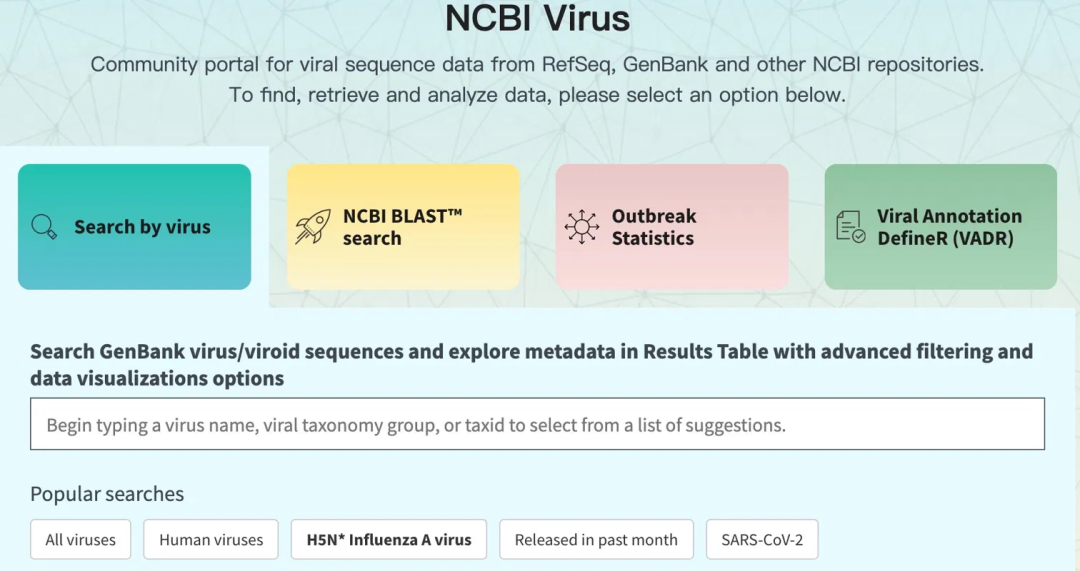Open the NCBI BLAST search tab
This screenshot has width=1080, height=571.
pos(403,227)
